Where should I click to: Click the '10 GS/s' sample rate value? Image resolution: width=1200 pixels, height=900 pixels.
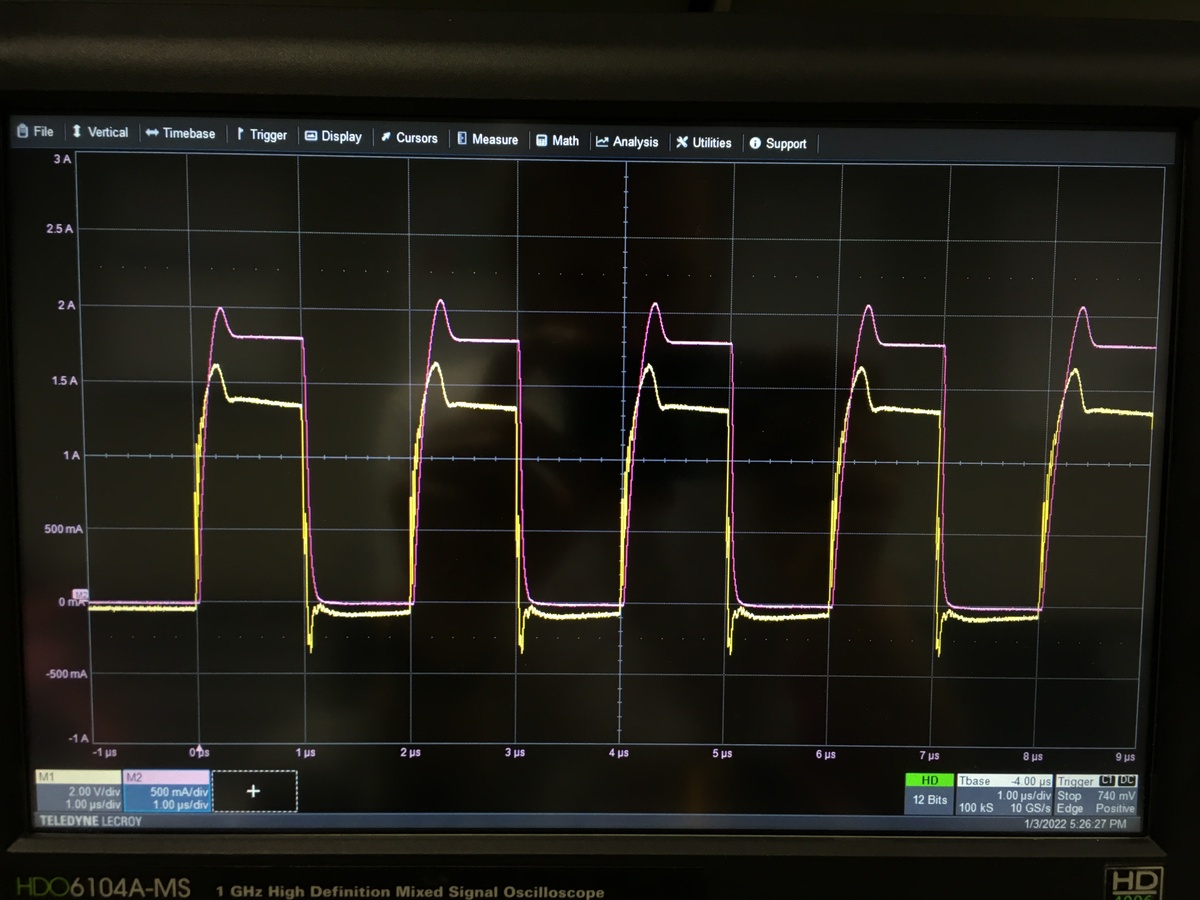(1030, 807)
